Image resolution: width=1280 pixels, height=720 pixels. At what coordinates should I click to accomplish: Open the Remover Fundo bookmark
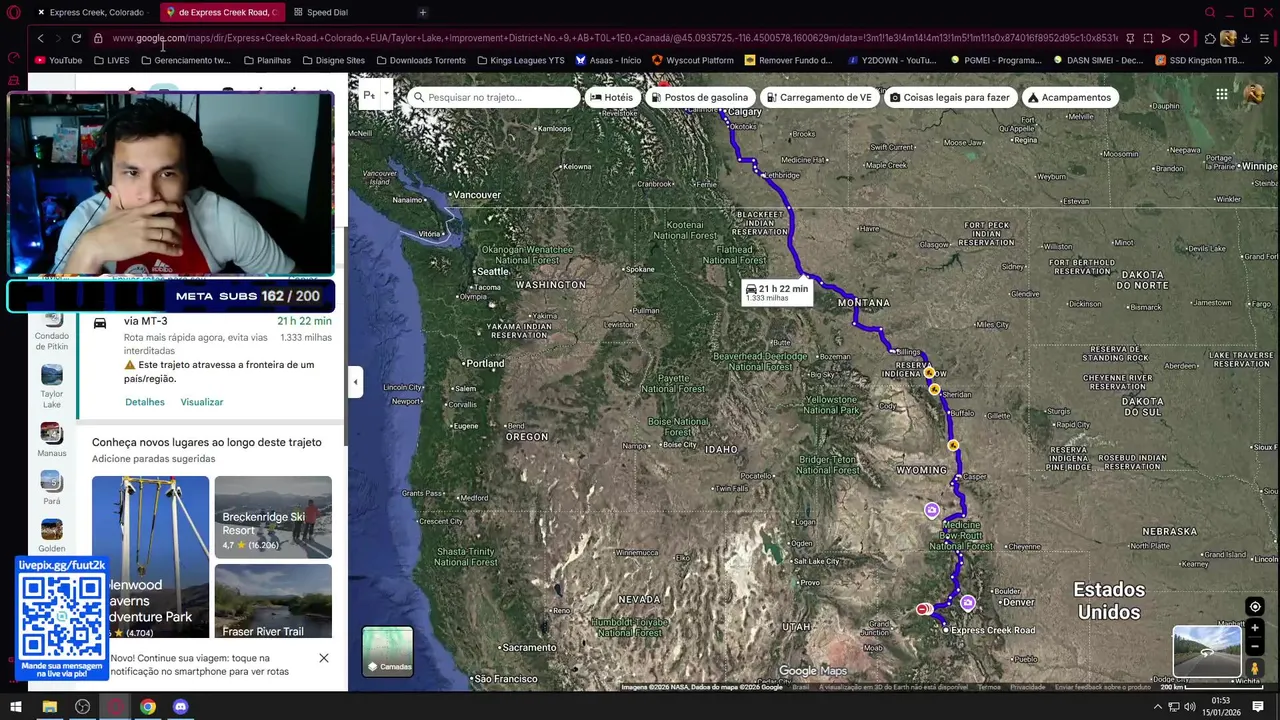pos(788,60)
